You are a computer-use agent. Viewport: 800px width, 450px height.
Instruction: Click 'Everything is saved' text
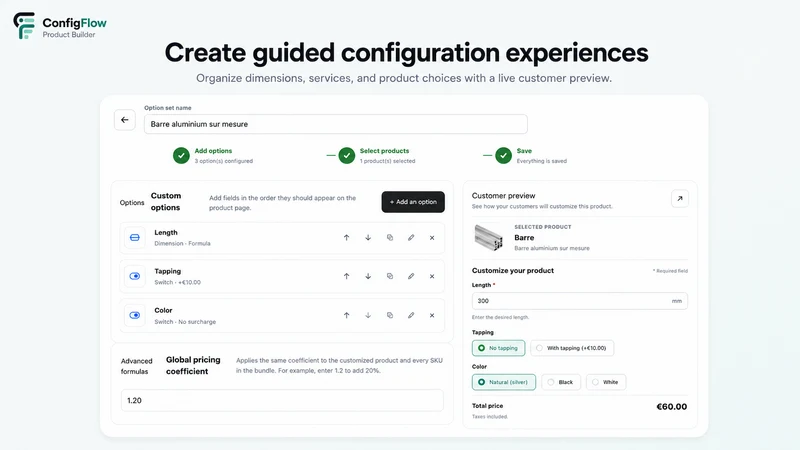(x=541, y=161)
